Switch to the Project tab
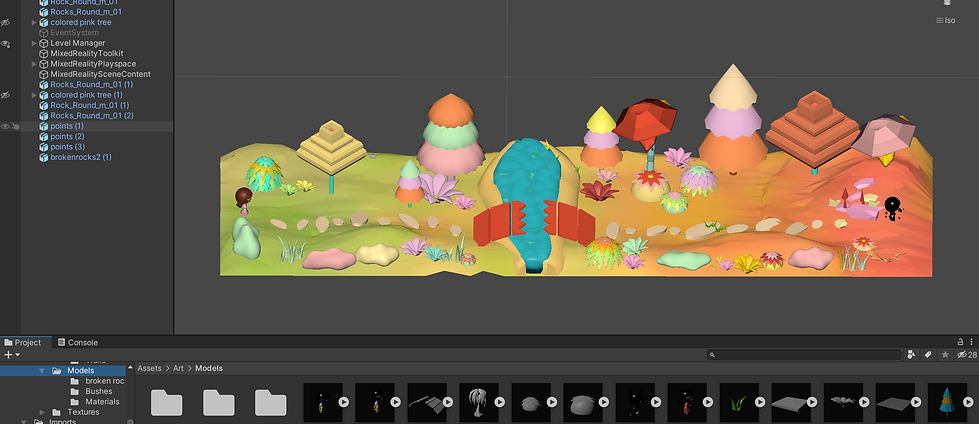Screen dimensions: 979x424 22,342
